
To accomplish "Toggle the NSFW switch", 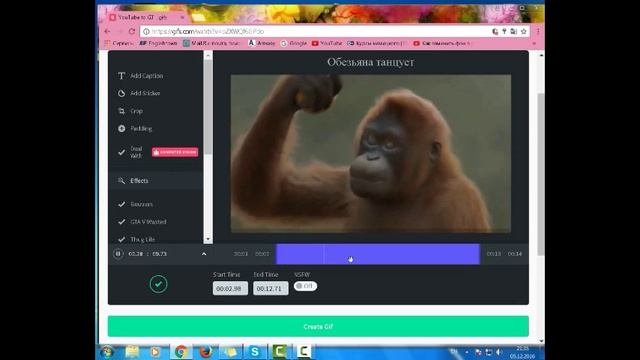I will (305, 286).
